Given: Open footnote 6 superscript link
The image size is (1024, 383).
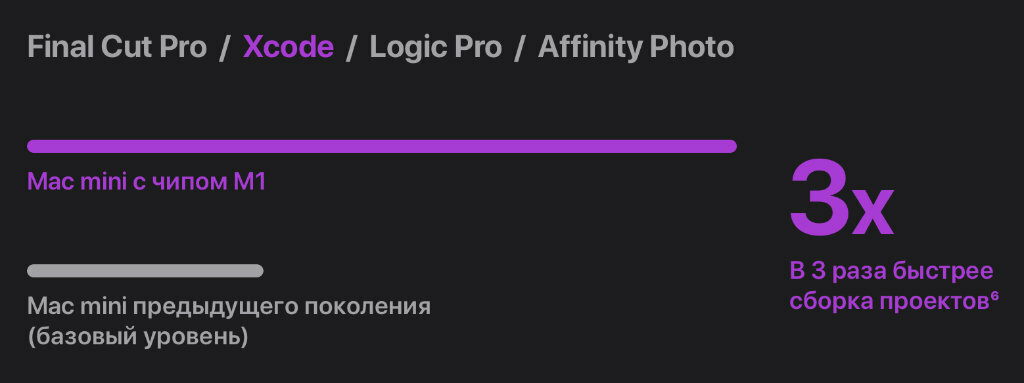Looking at the screenshot, I should point(995,297).
